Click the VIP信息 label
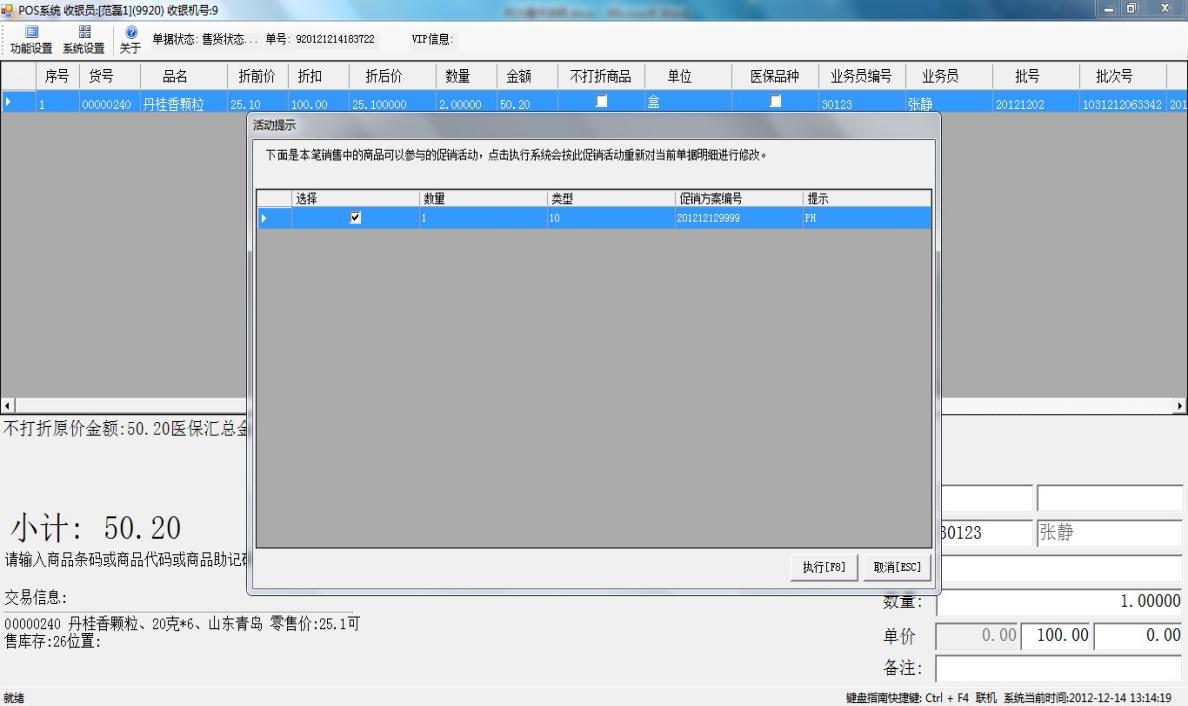 coord(432,39)
